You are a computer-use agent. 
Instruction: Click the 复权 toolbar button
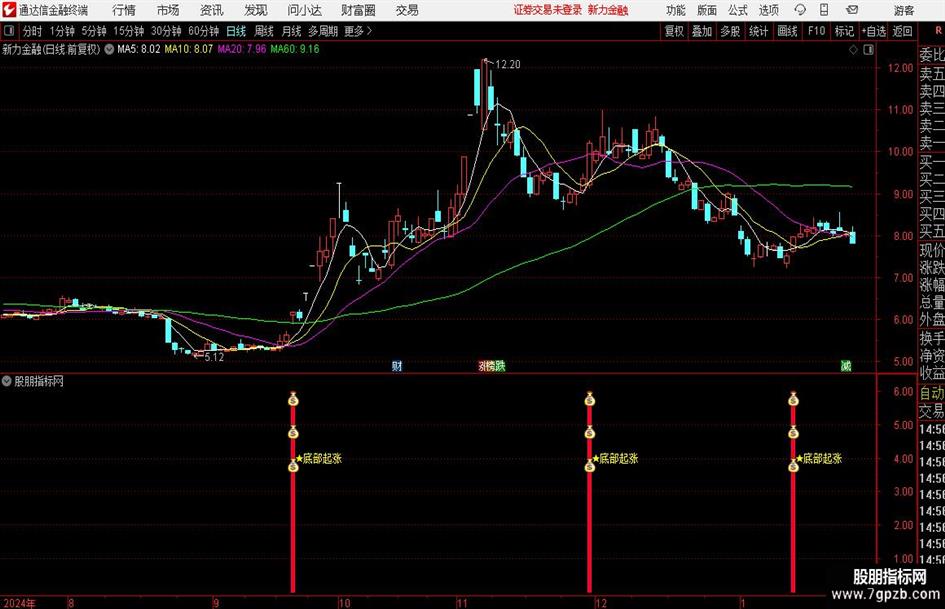point(674,31)
